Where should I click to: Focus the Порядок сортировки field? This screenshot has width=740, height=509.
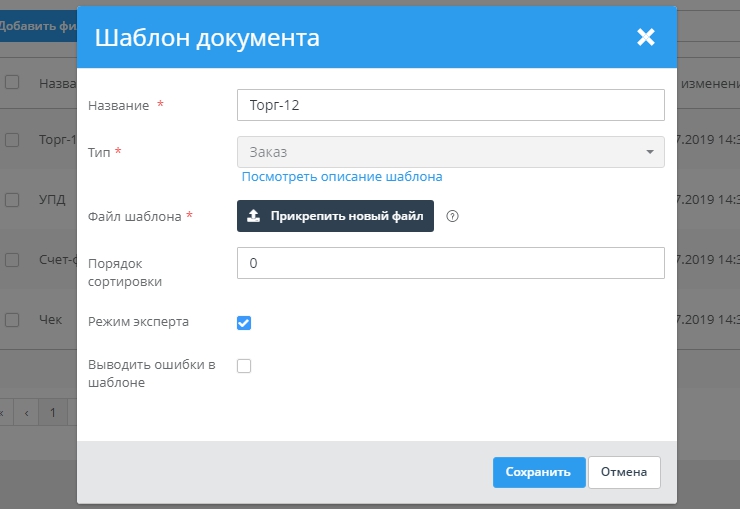coord(450,263)
